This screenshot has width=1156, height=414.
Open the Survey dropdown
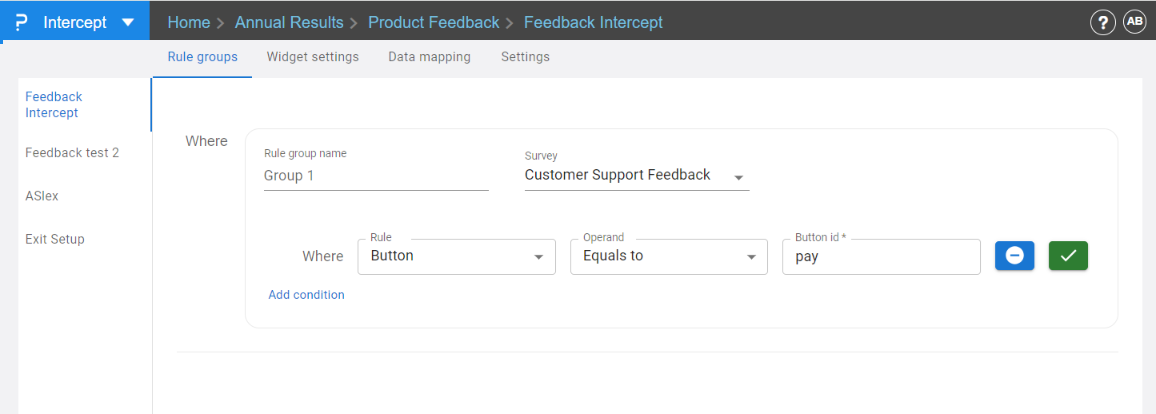pos(636,176)
